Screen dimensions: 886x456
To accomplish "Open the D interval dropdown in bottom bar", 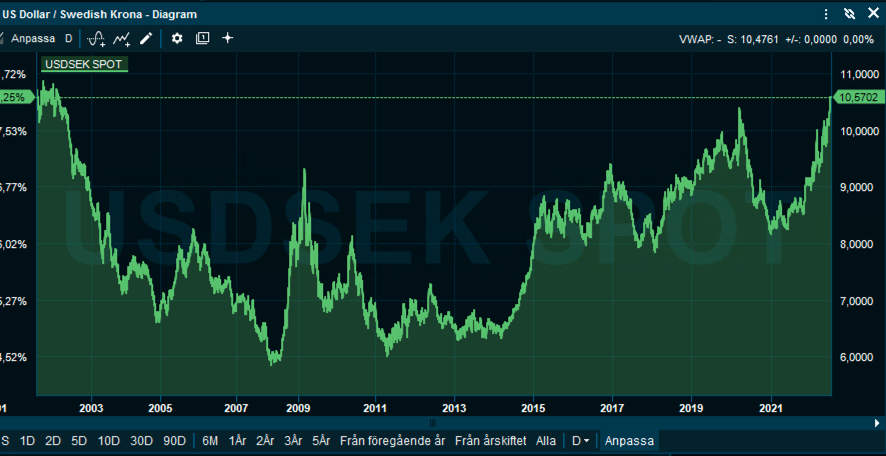I will [578, 440].
